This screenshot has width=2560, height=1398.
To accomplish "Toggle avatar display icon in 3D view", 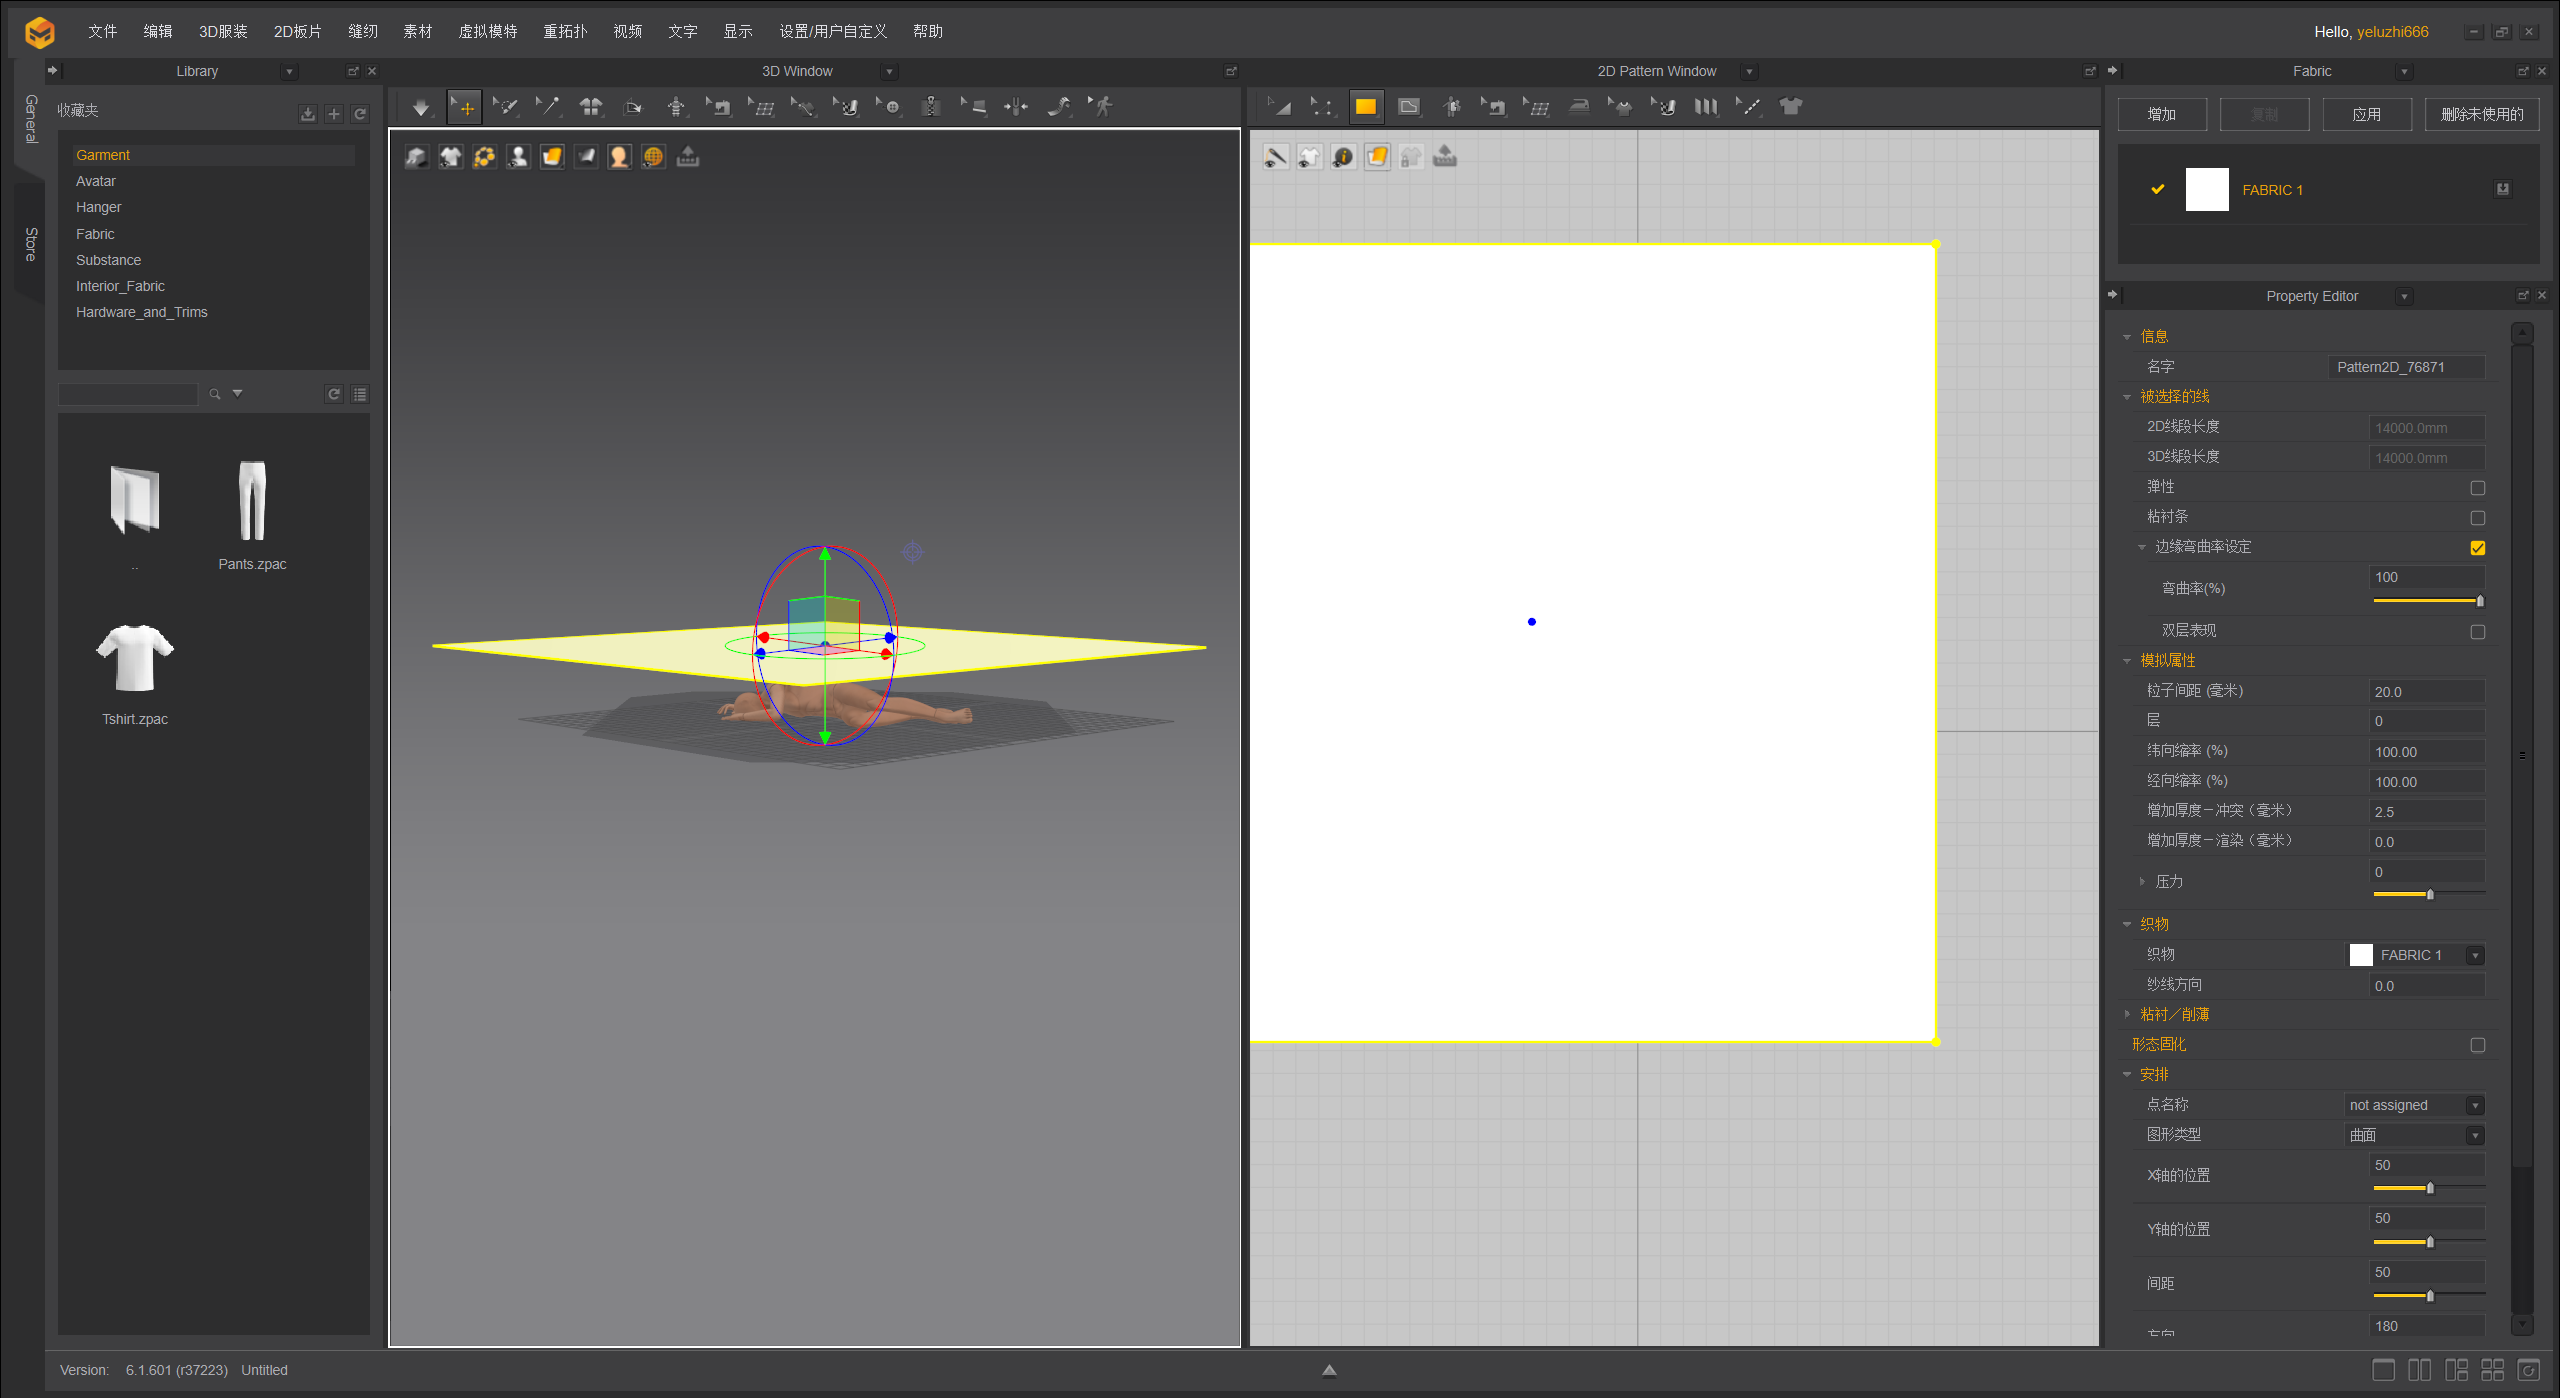I will [518, 157].
